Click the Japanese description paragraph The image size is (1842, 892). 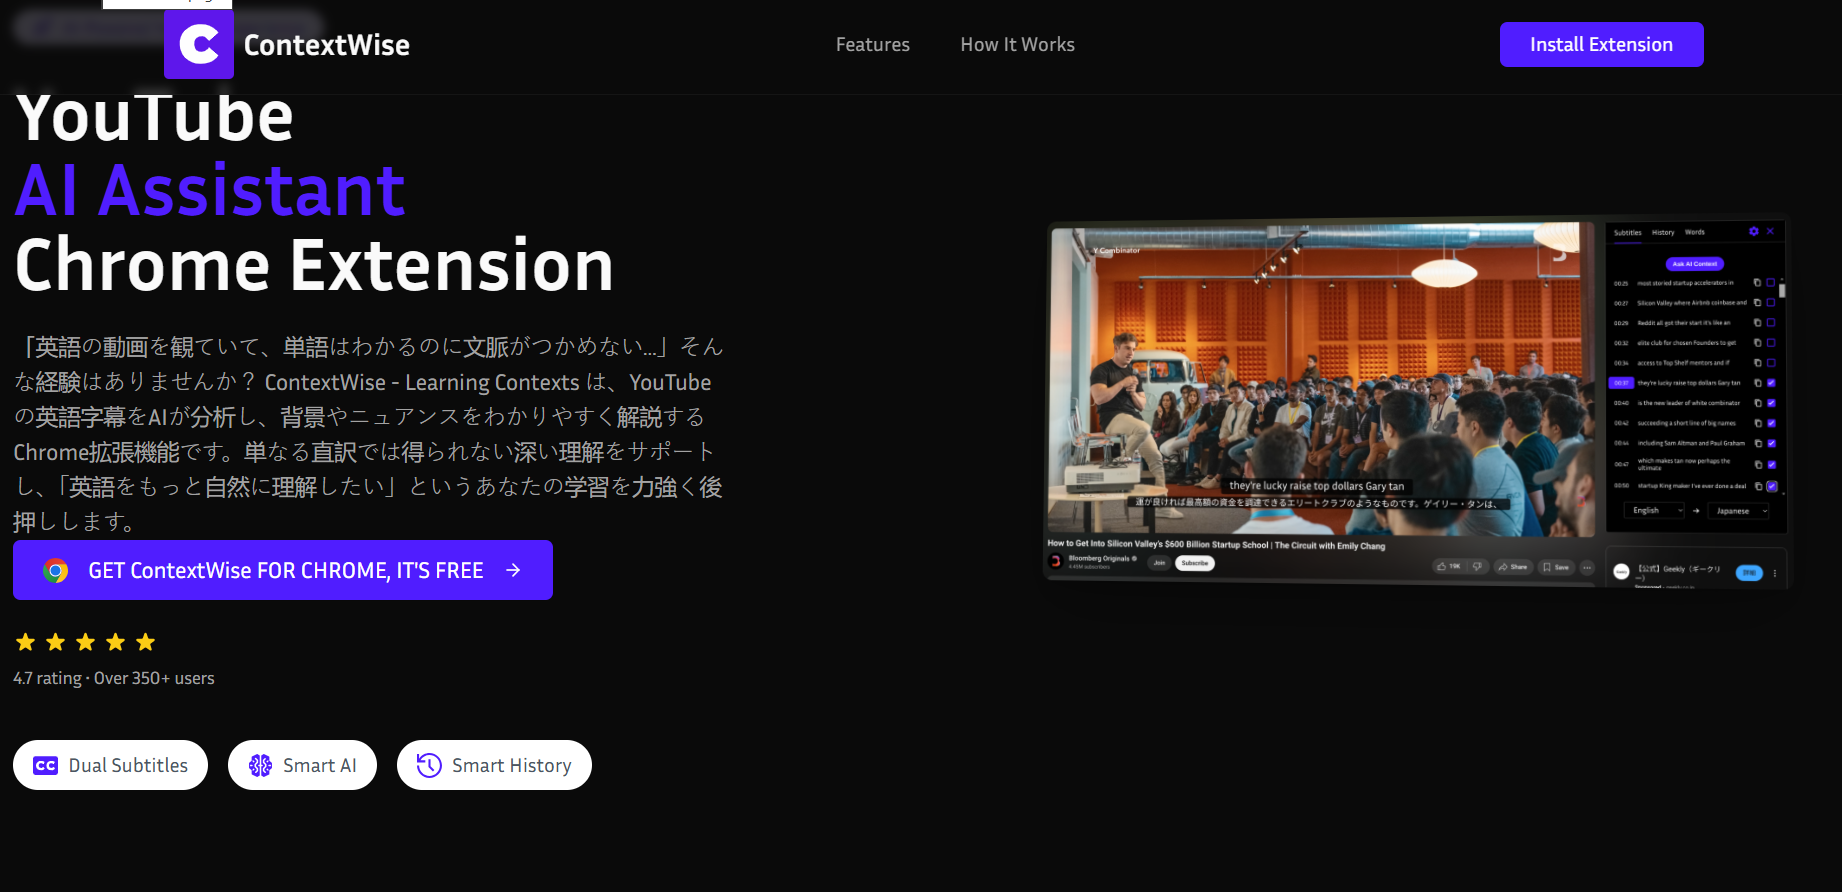368,434
